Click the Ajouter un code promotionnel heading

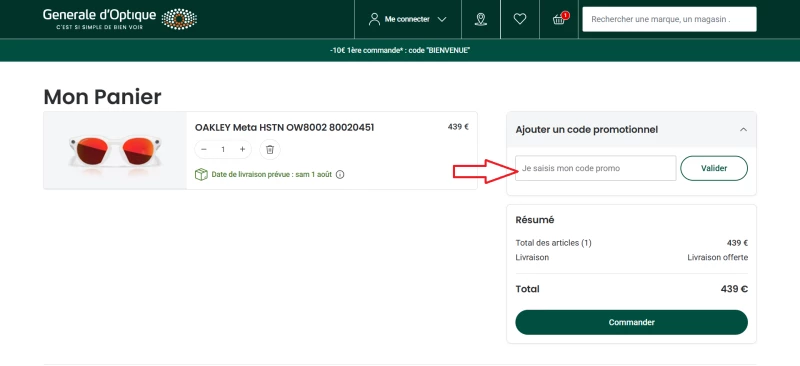tap(587, 130)
